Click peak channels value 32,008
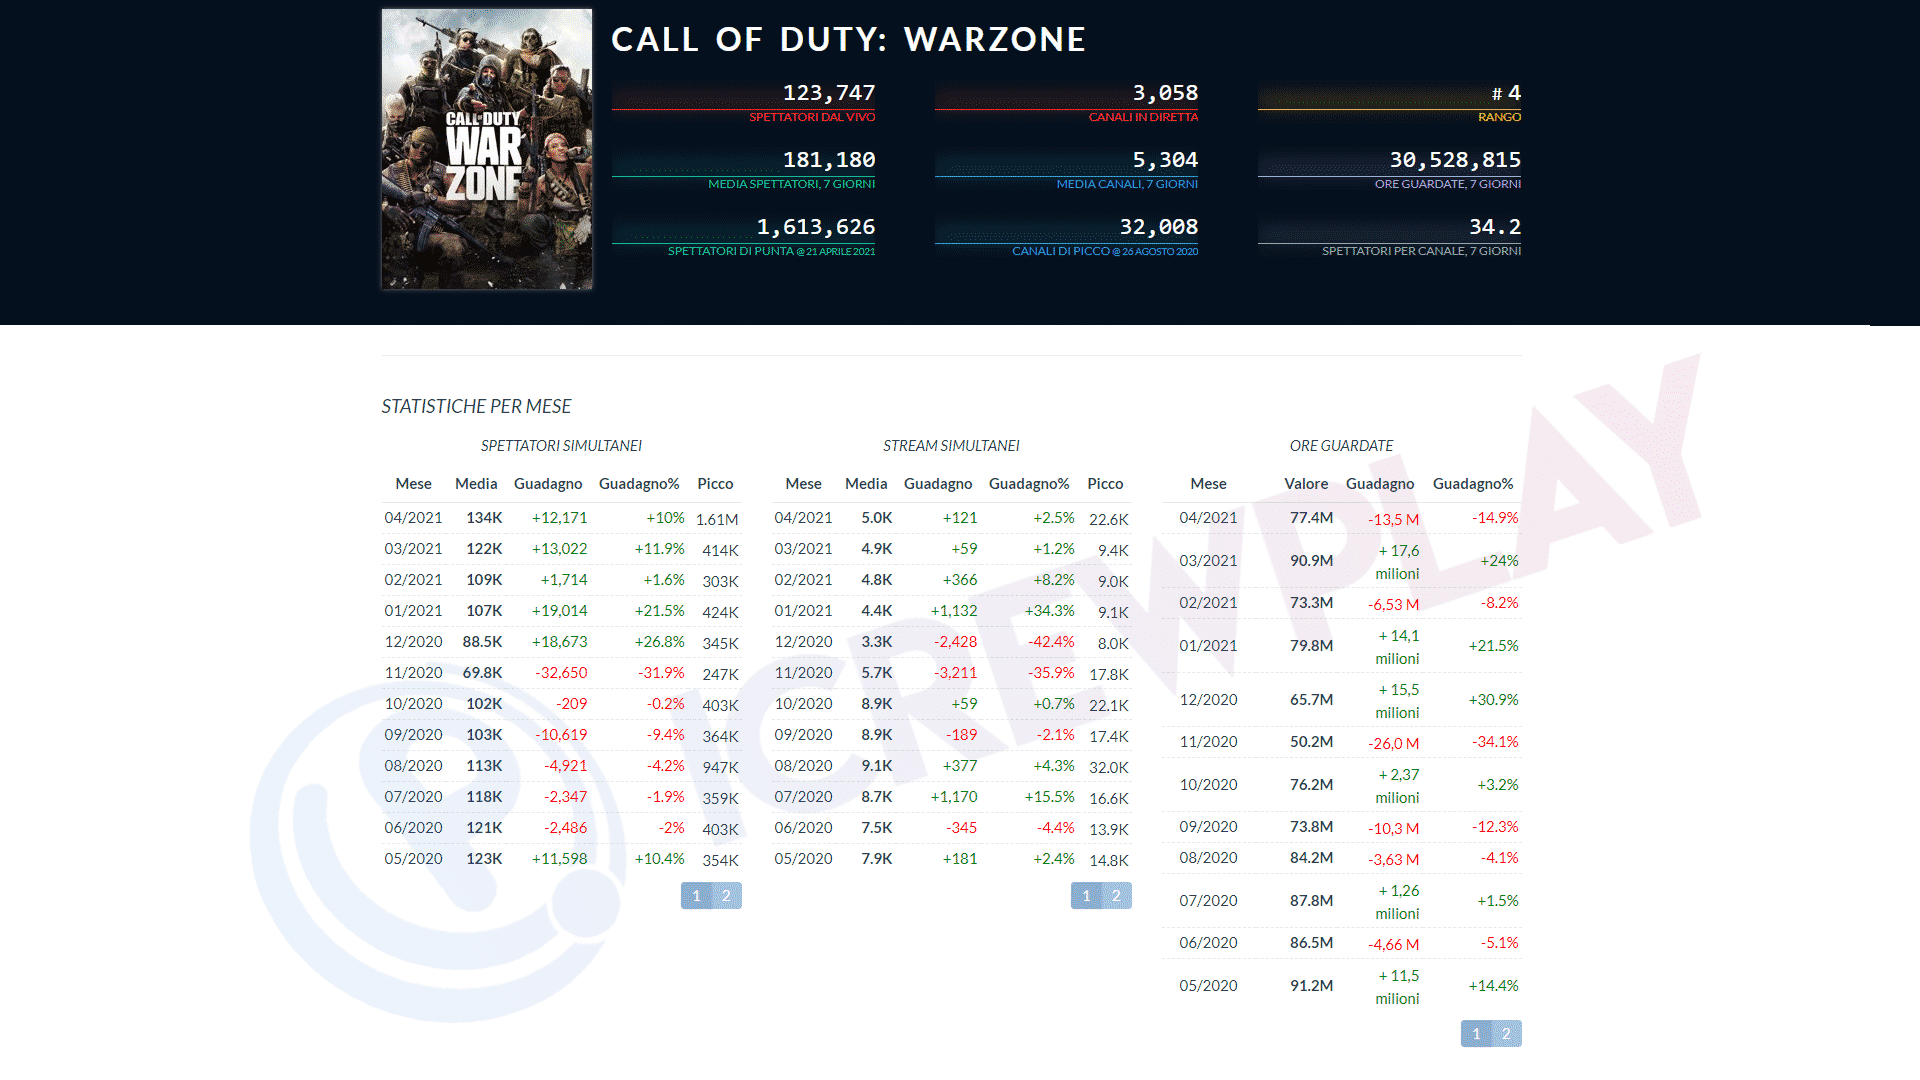1920x1080 pixels. pyautogui.click(x=1159, y=227)
